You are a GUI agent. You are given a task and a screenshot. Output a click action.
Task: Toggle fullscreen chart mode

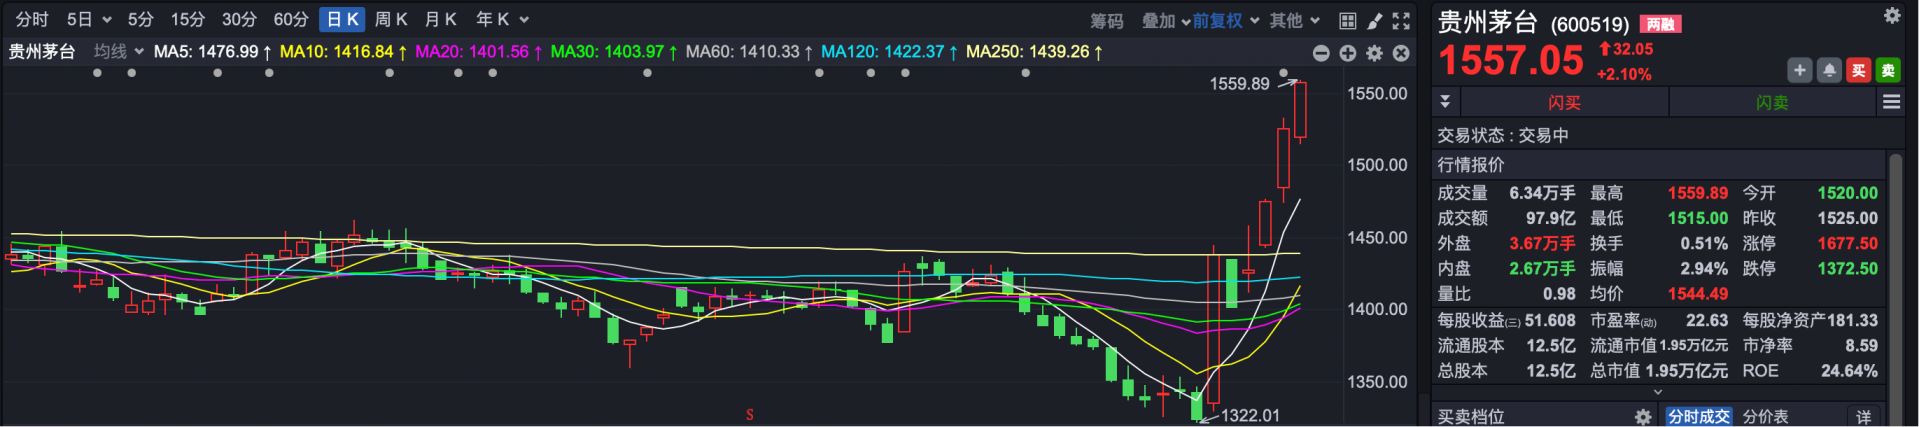(1401, 20)
